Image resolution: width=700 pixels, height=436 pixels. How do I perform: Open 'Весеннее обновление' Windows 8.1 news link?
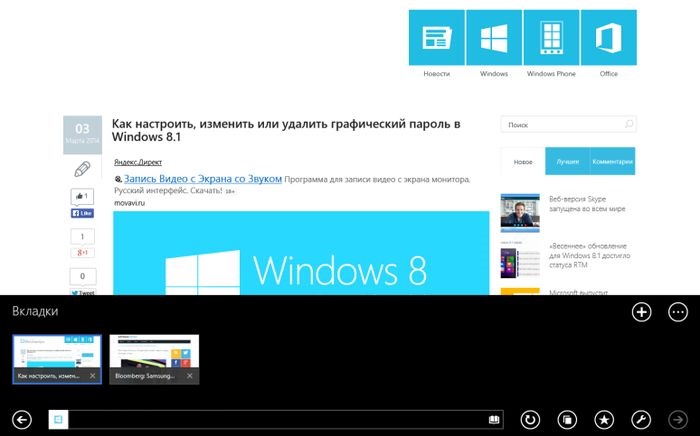click(589, 255)
